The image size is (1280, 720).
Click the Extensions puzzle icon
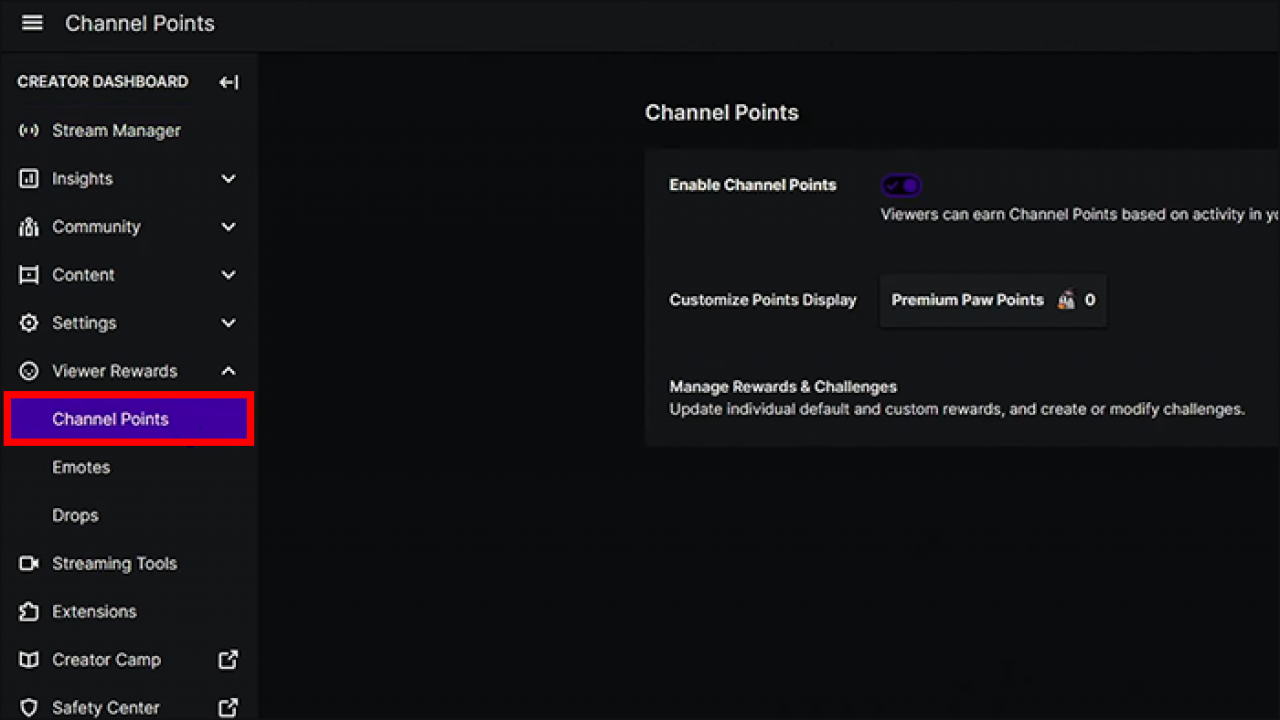click(28, 611)
